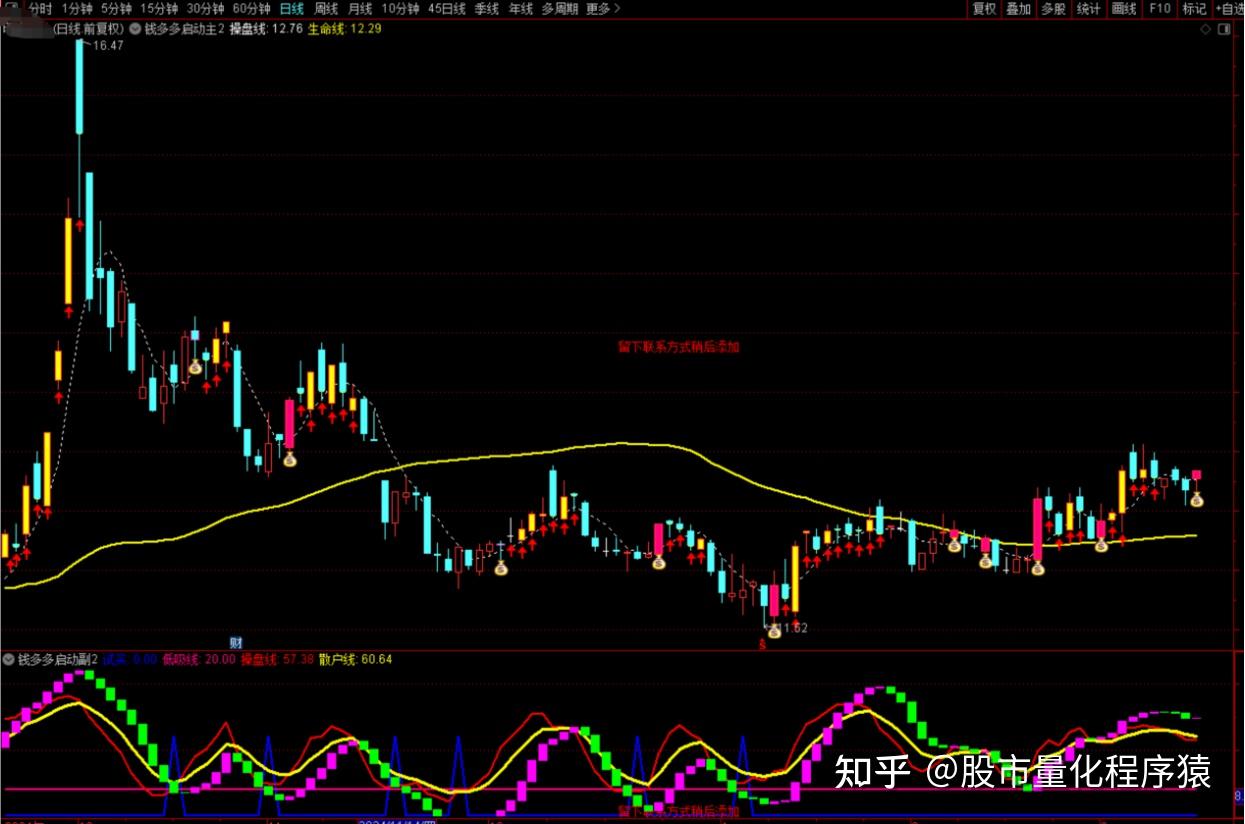Select the 10分钟 period tab
Viewport: 1245px width, 824px height.
[x=400, y=8]
